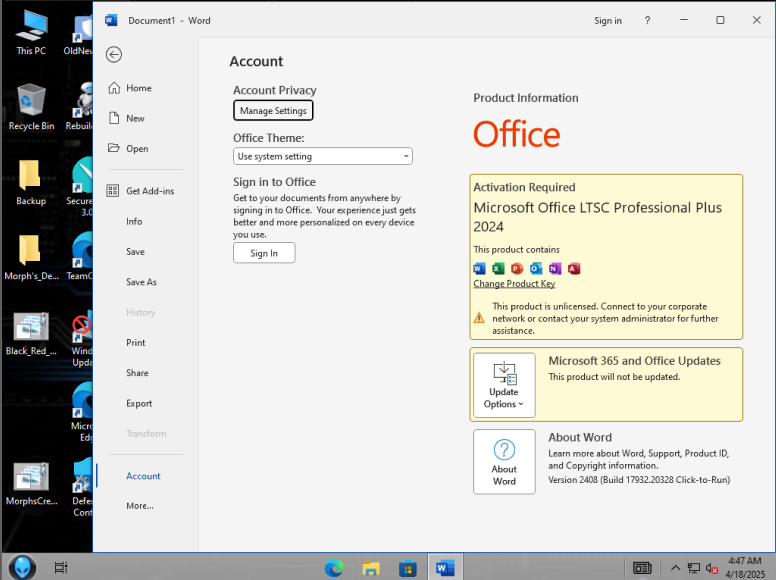
Task: Click the OneNote product icon
Action: (555, 268)
